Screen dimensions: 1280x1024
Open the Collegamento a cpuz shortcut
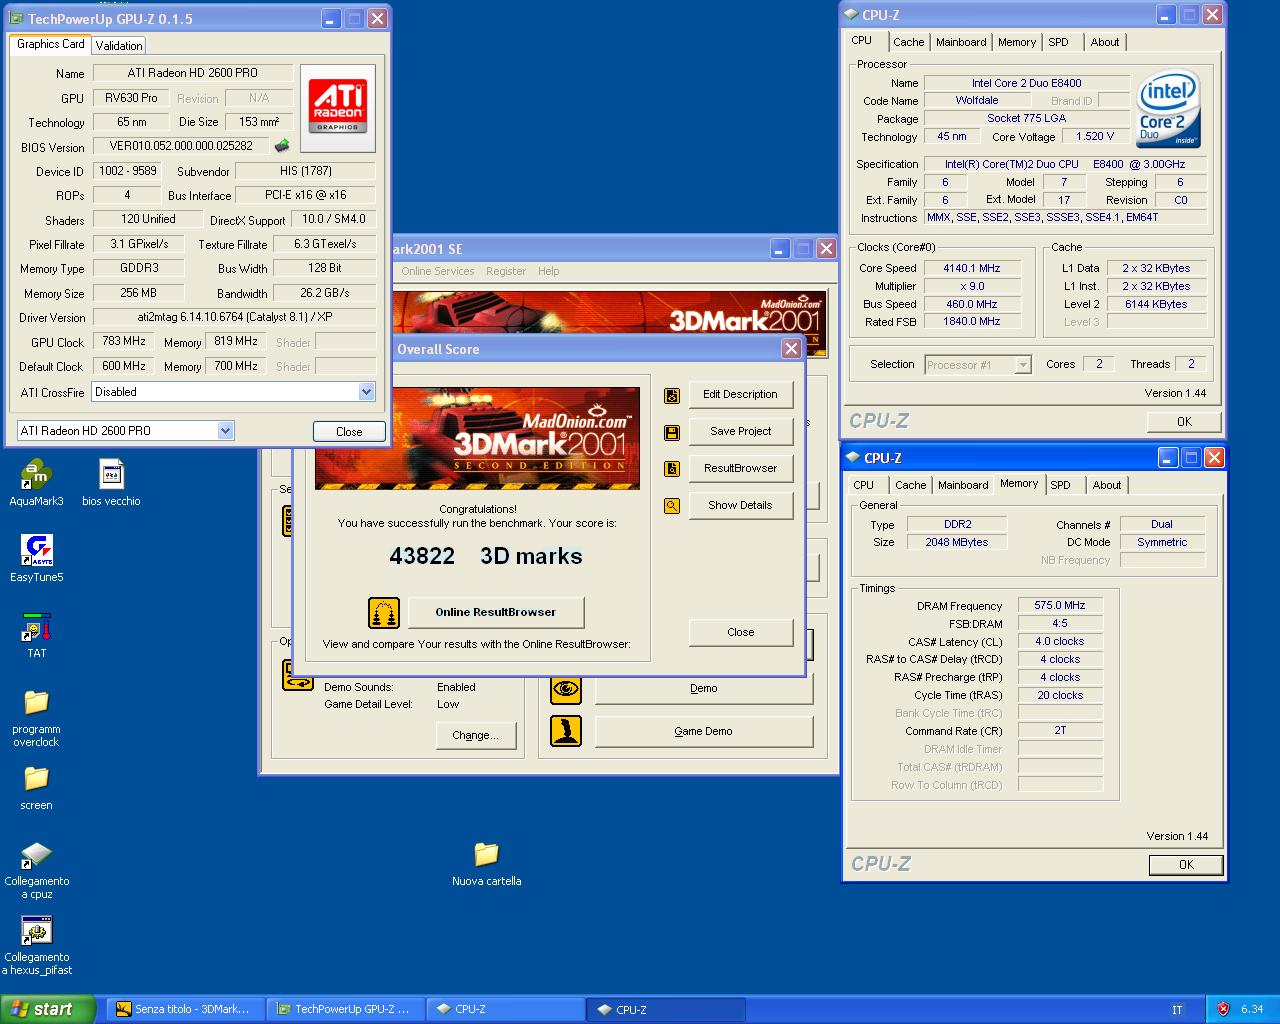point(37,870)
